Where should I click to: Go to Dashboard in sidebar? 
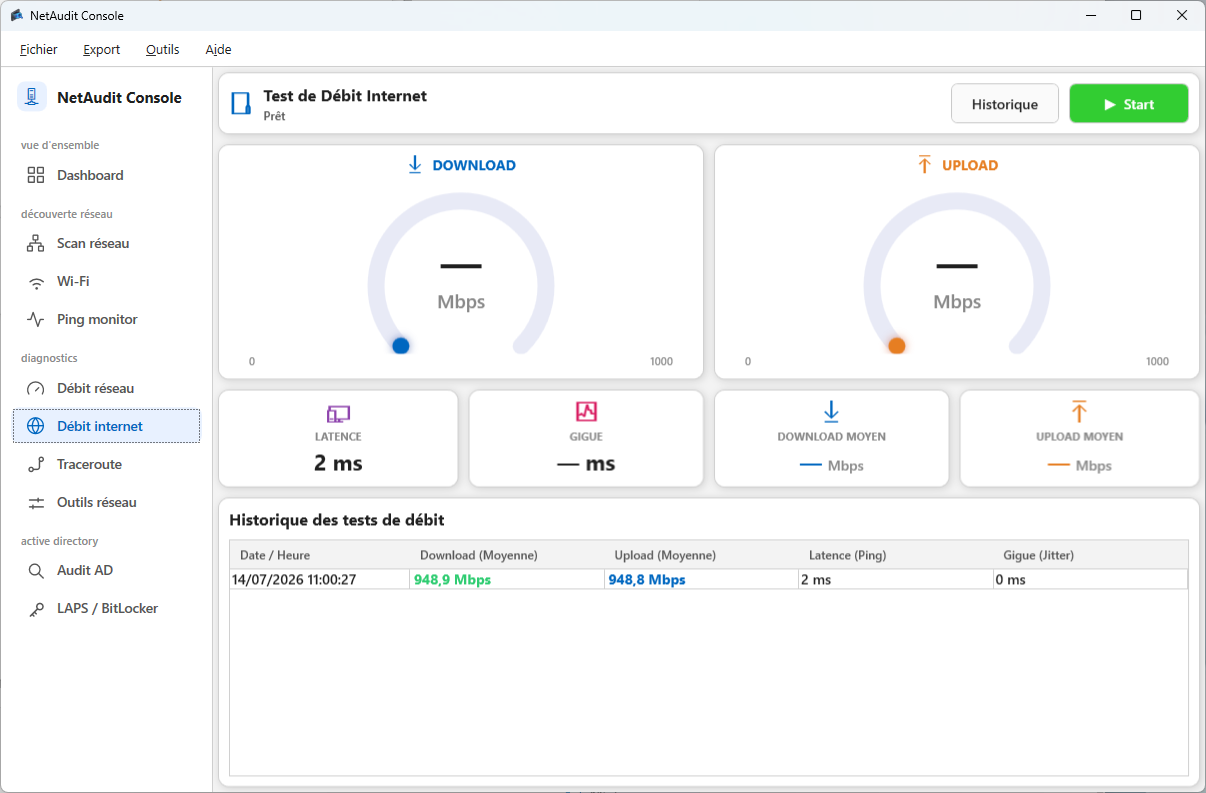pos(106,175)
